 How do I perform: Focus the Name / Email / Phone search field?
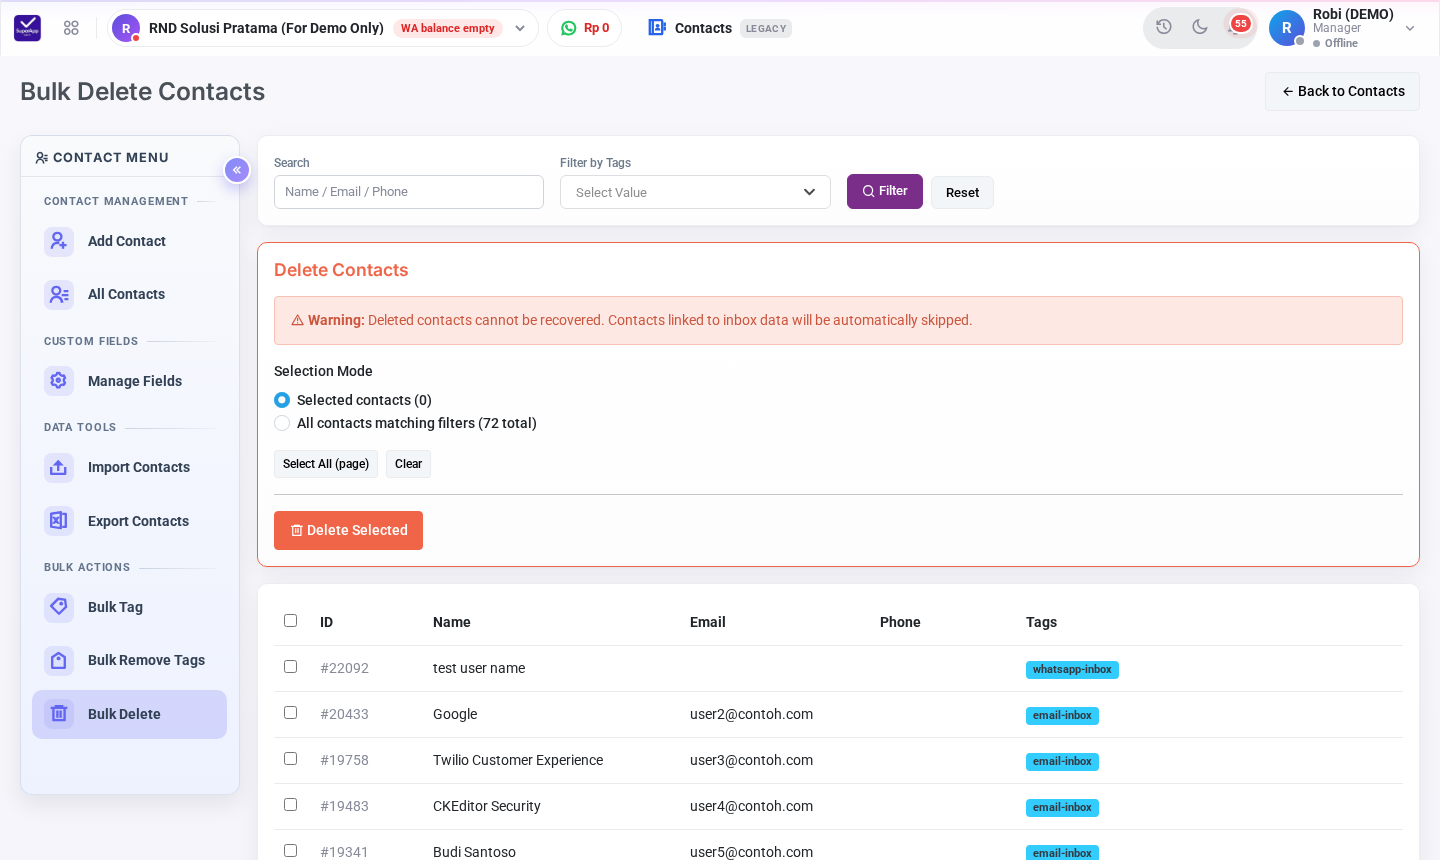click(409, 192)
